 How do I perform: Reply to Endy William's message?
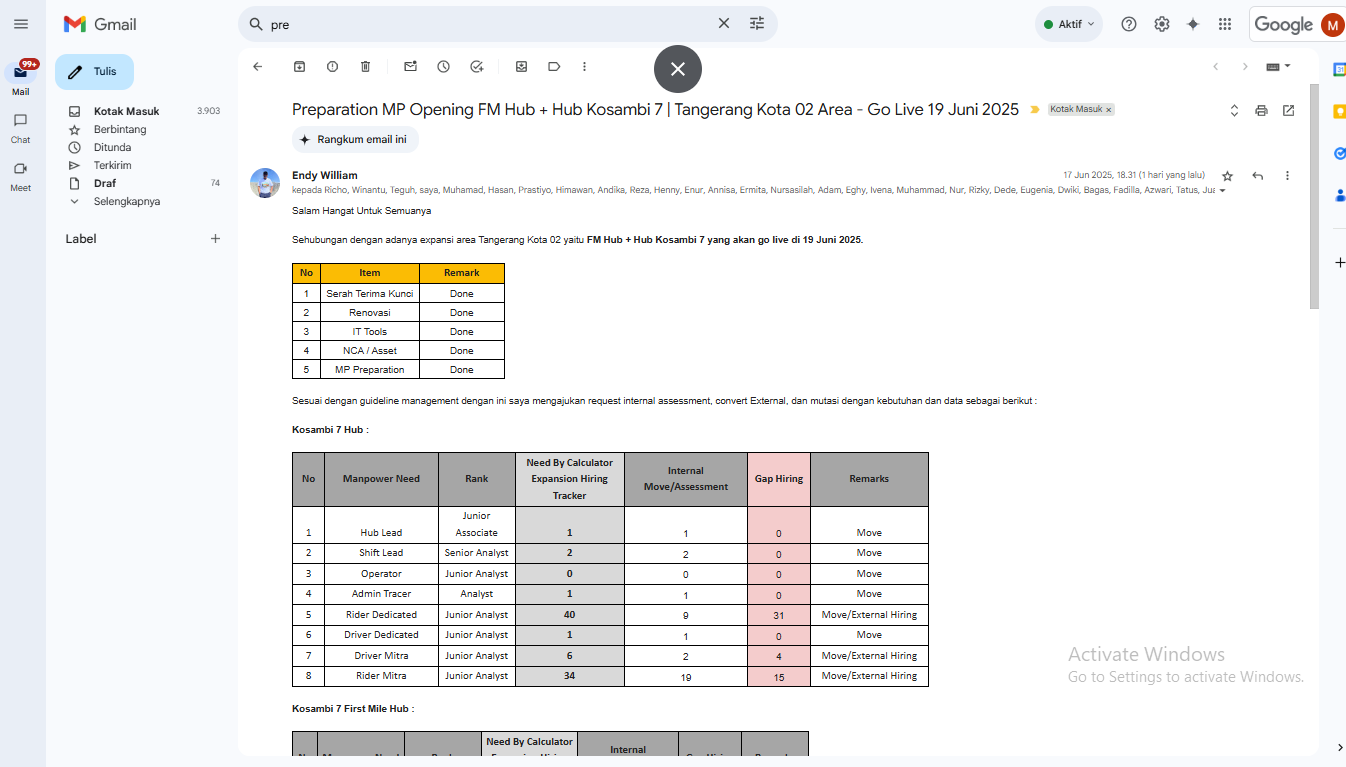pos(1258,176)
